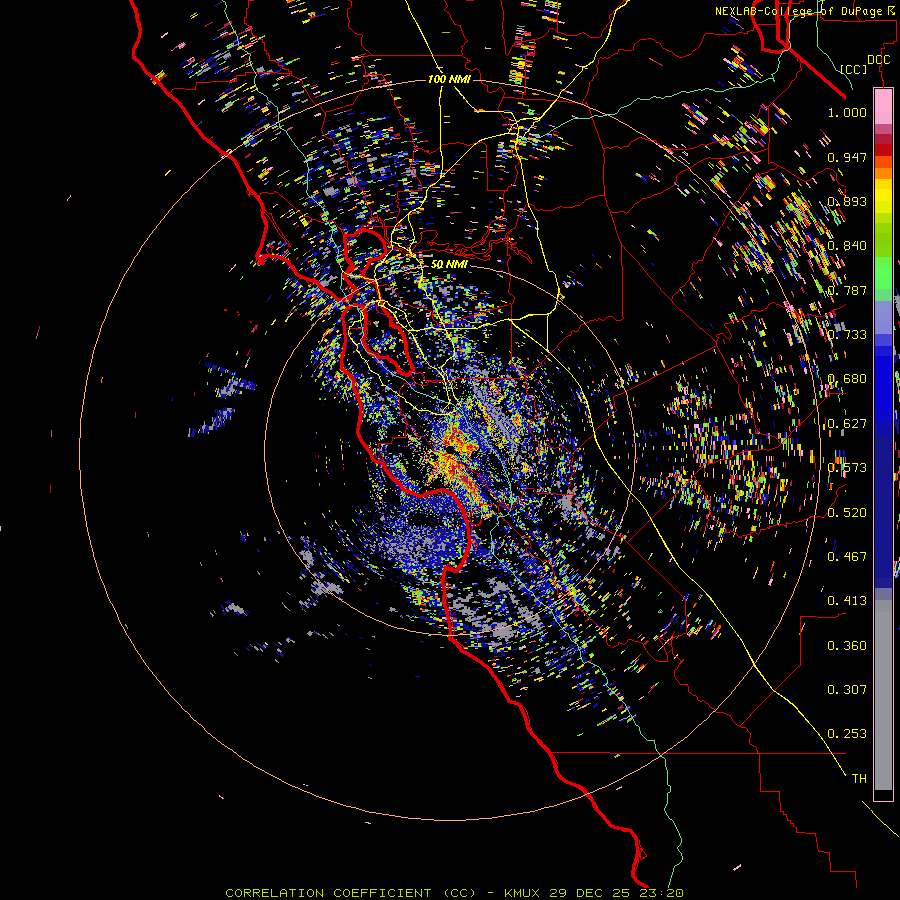This screenshot has width=900, height=900.
Task: Click the 50 NMI range ring label
Action: (449, 264)
